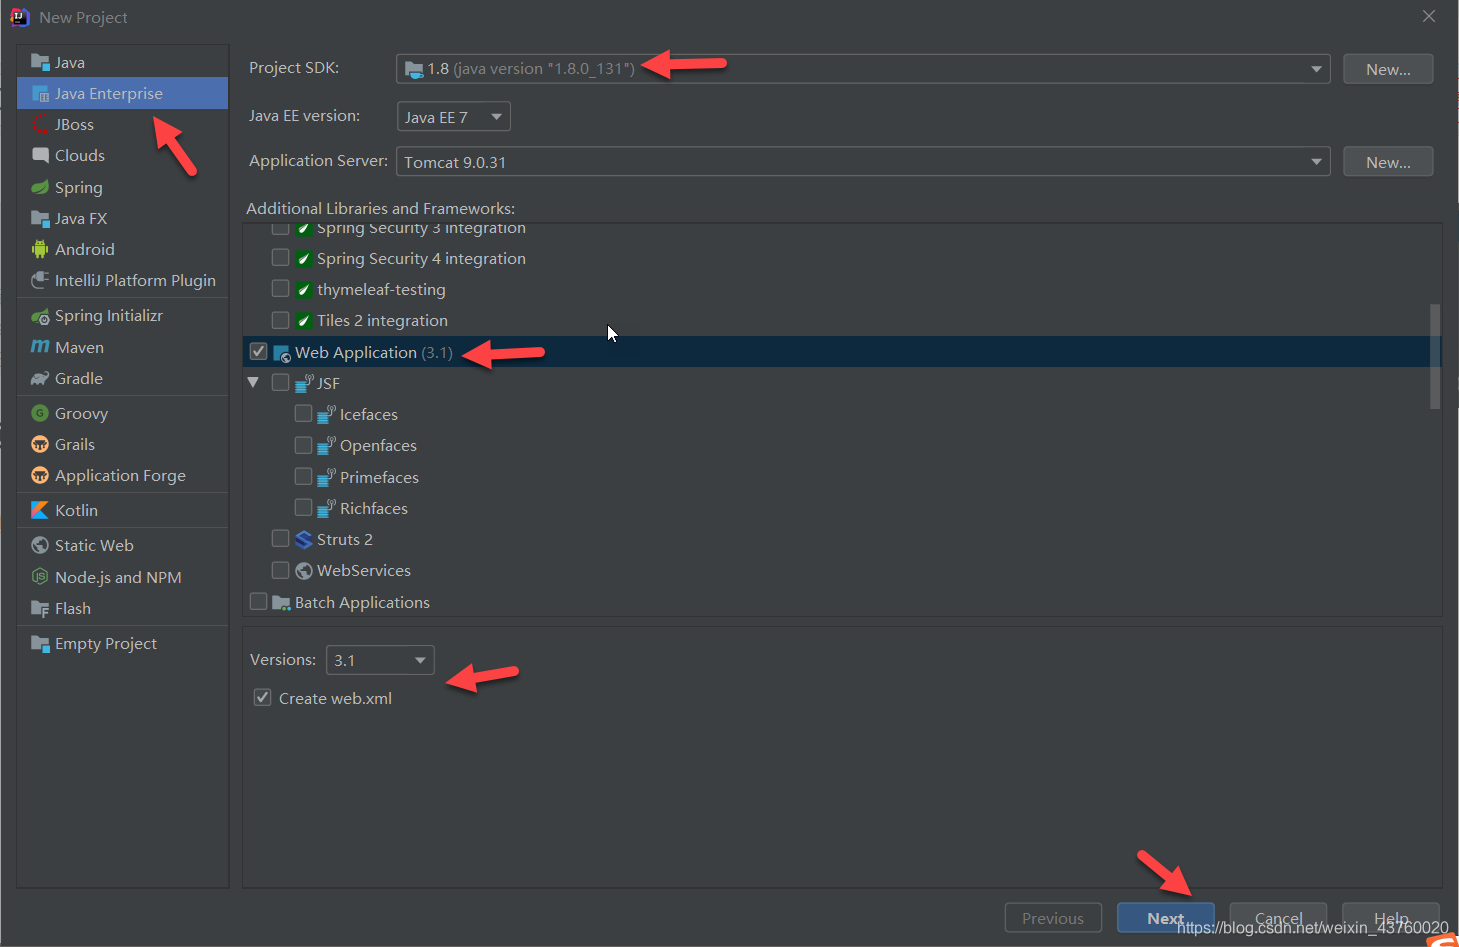The height and width of the screenshot is (947, 1459).
Task: Check the Batch Applications checkbox
Action: click(258, 602)
